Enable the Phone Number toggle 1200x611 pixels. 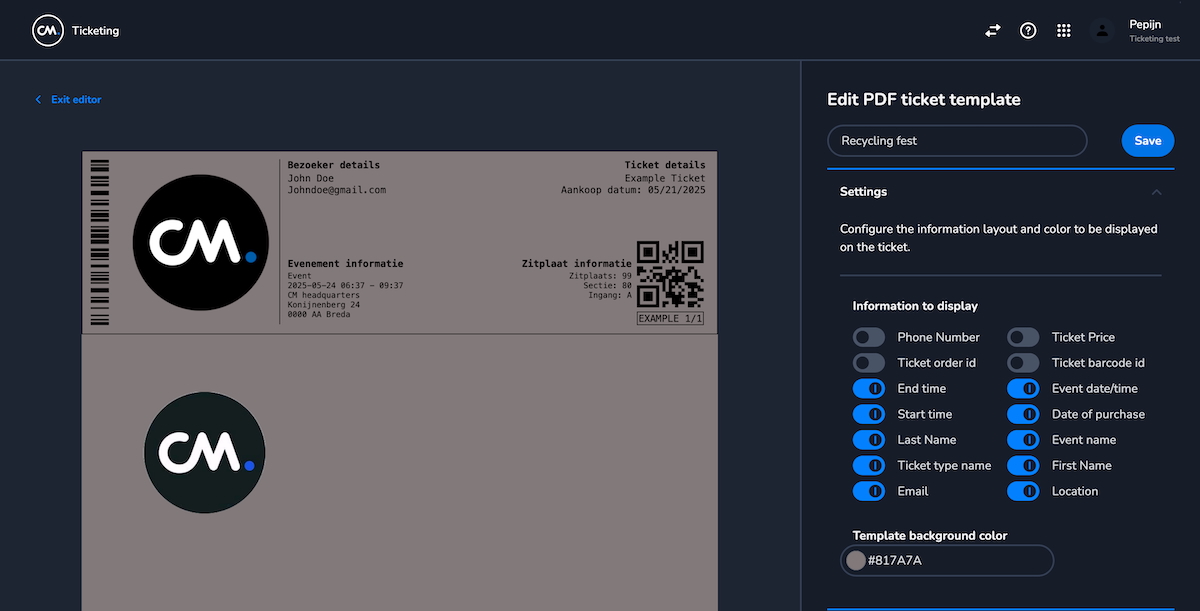(869, 337)
